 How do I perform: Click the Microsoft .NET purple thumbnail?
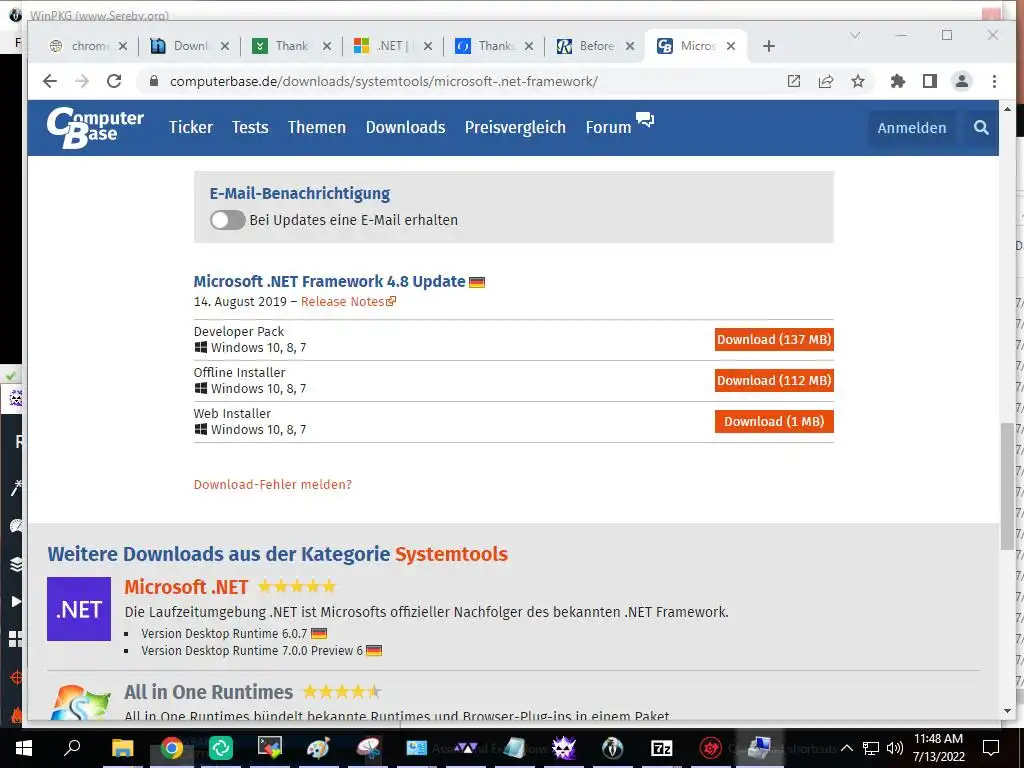[79, 609]
